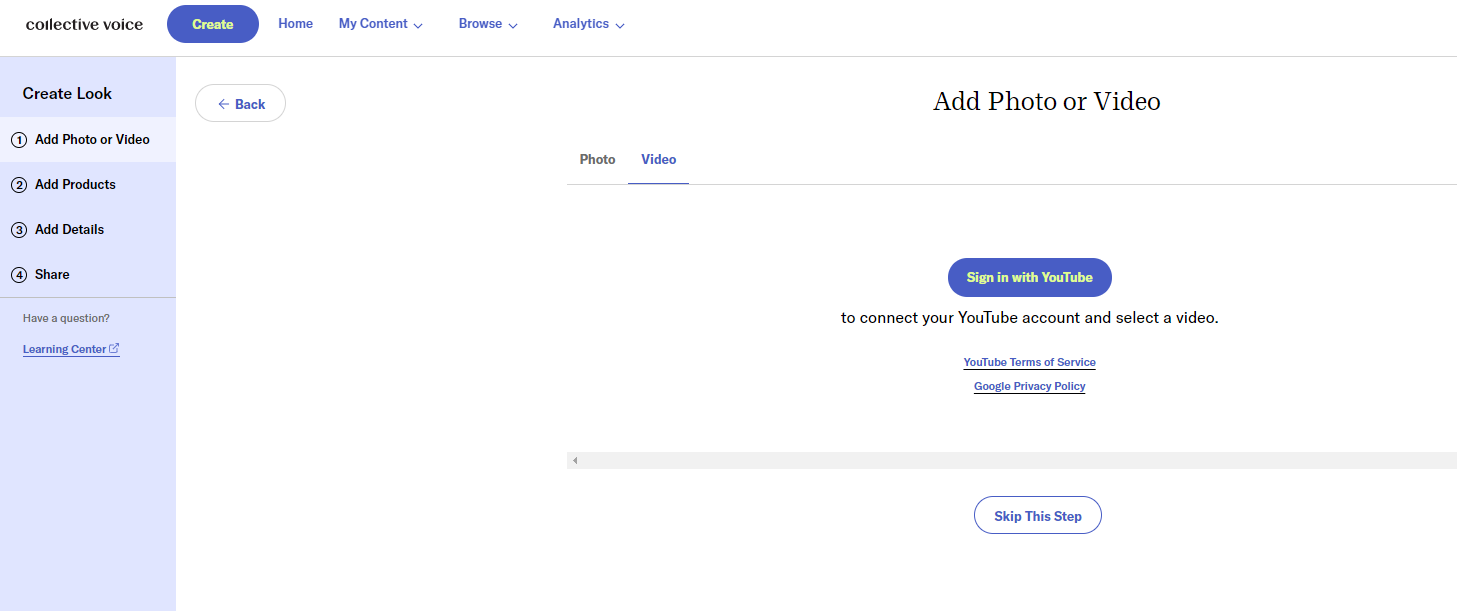Click the step 2 circled number icon

pyautogui.click(x=19, y=185)
